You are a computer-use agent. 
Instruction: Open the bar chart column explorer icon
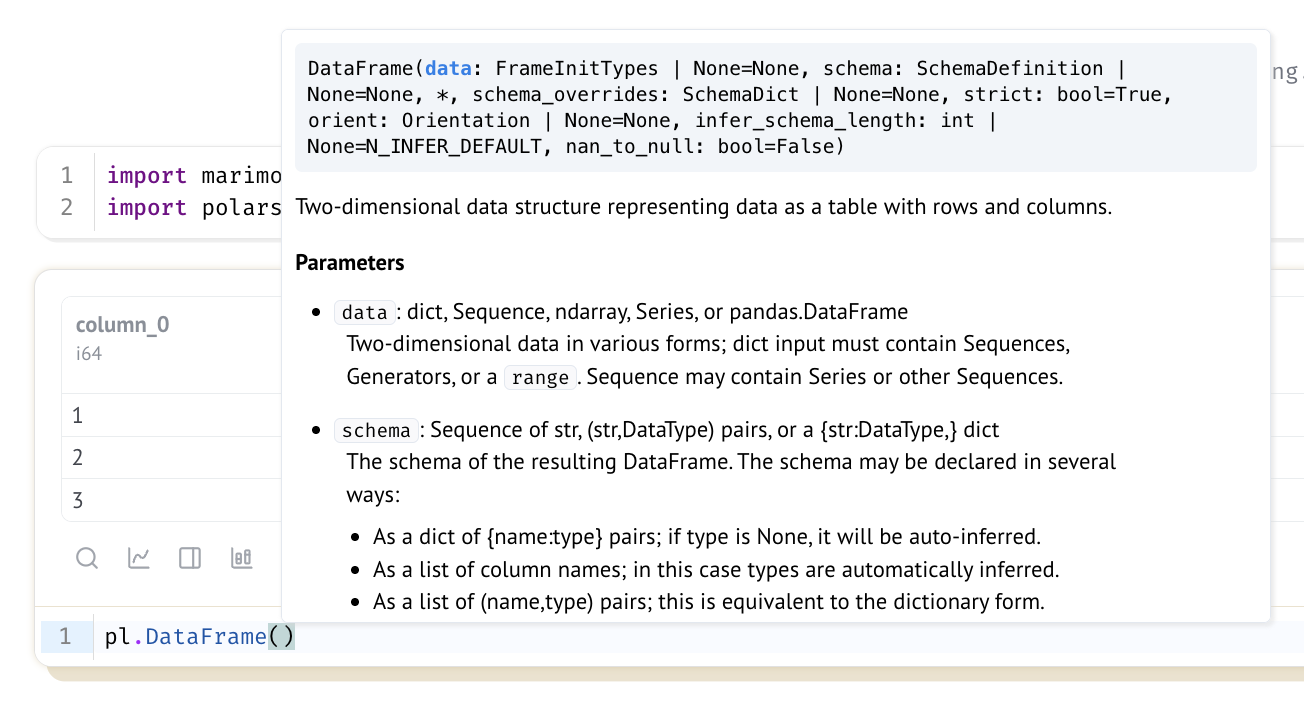click(241, 558)
